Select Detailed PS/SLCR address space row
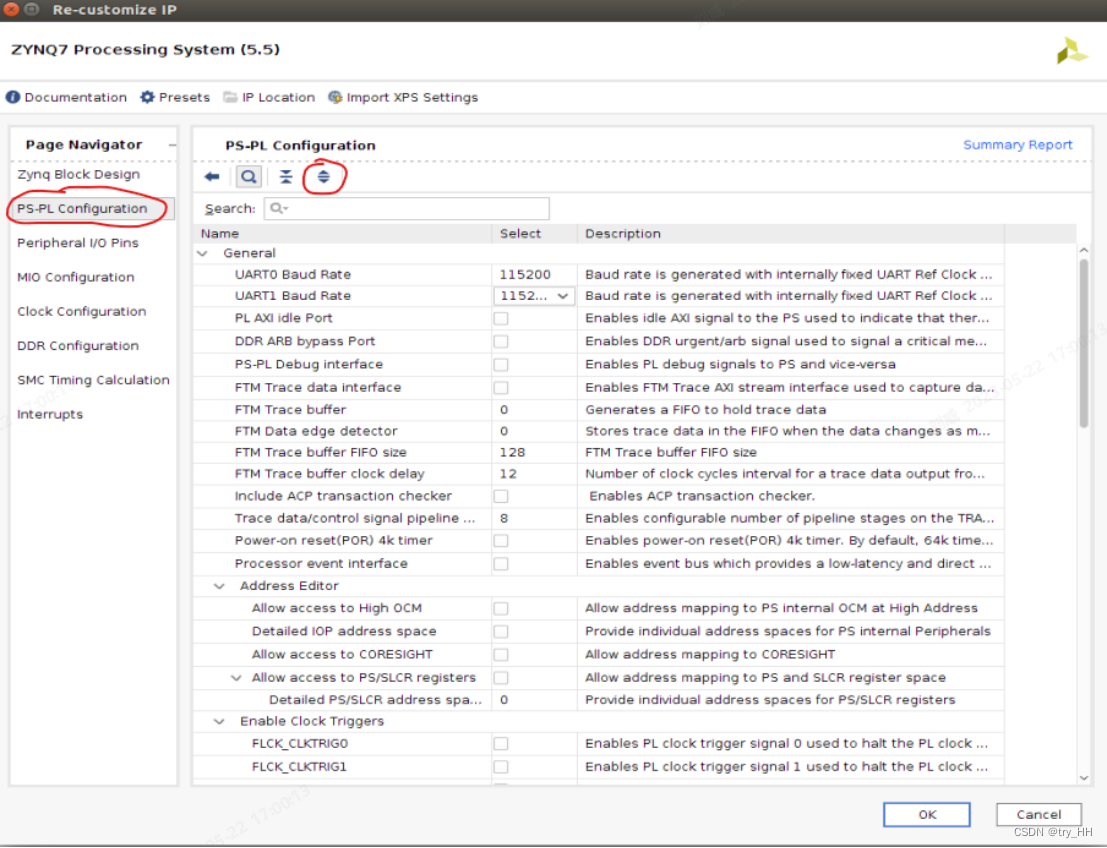Screen dimensions: 1107x848 [x=599, y=700]
